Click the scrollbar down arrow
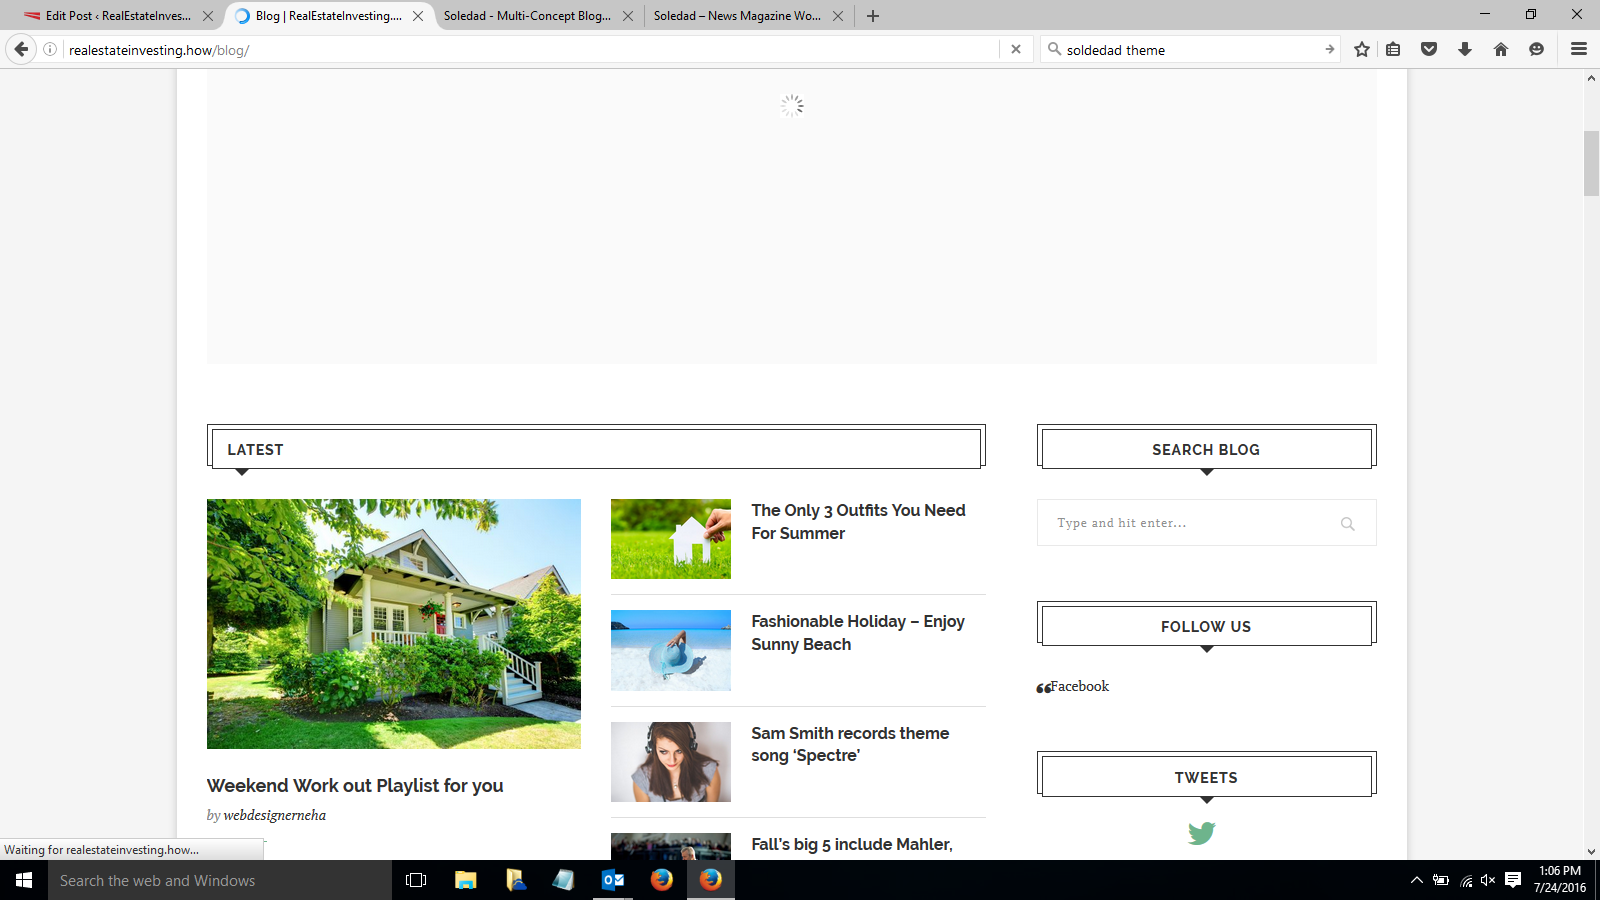The image size is (1600, 900). [1591, 851]
